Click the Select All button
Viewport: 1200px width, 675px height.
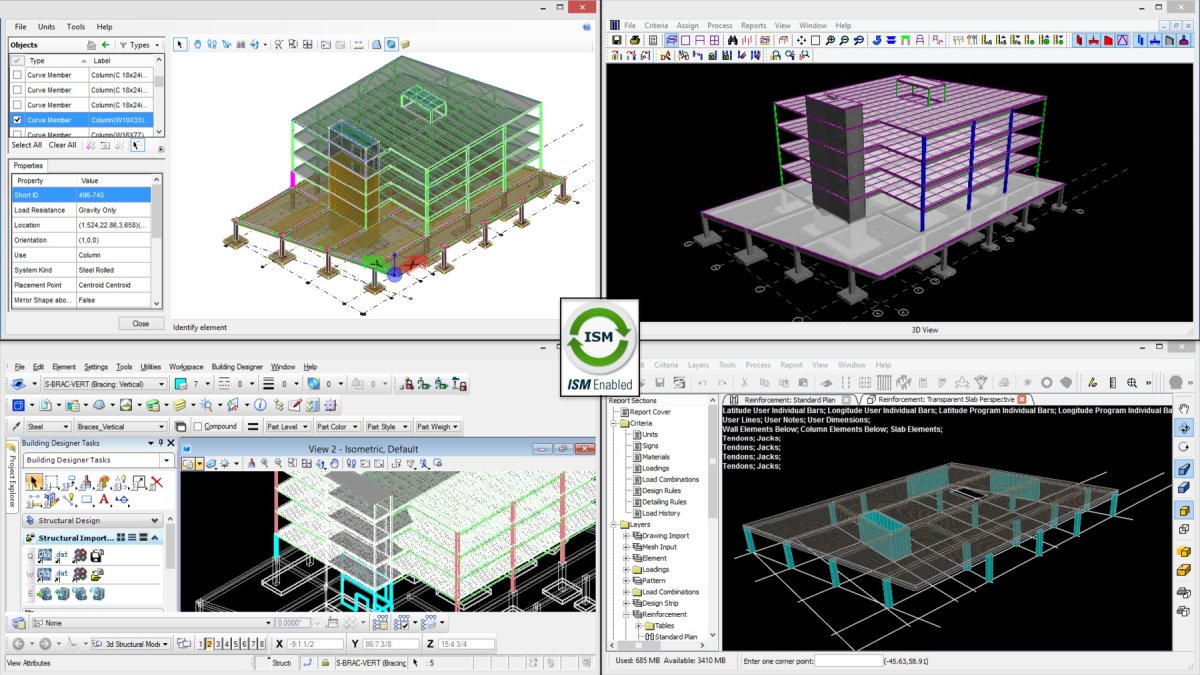27,145
